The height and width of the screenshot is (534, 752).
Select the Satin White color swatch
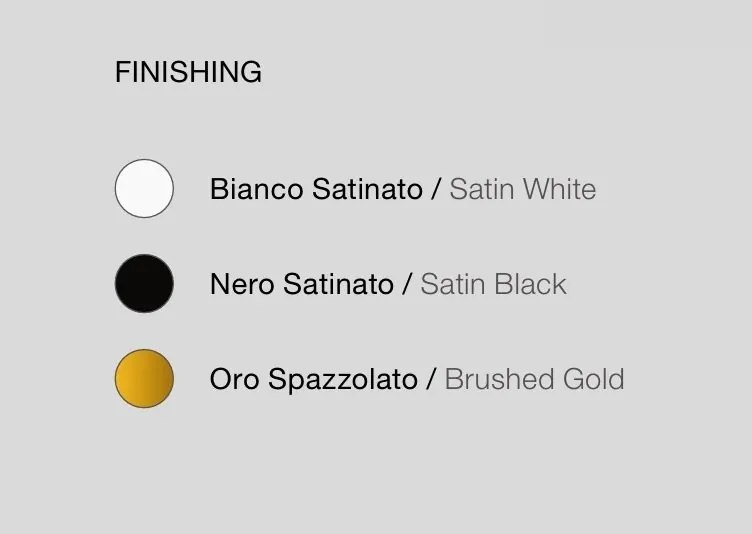click(144, 189)
